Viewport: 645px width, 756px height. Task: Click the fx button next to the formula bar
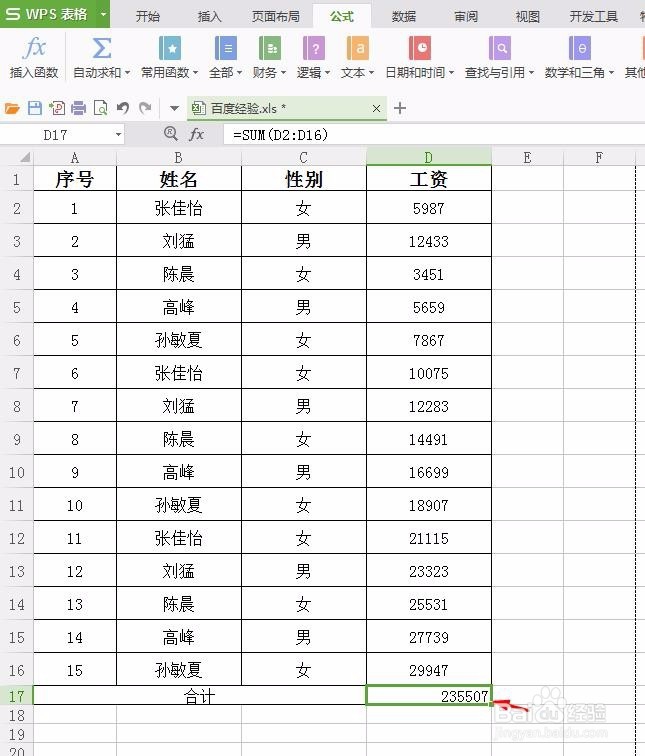click(196, 134)
